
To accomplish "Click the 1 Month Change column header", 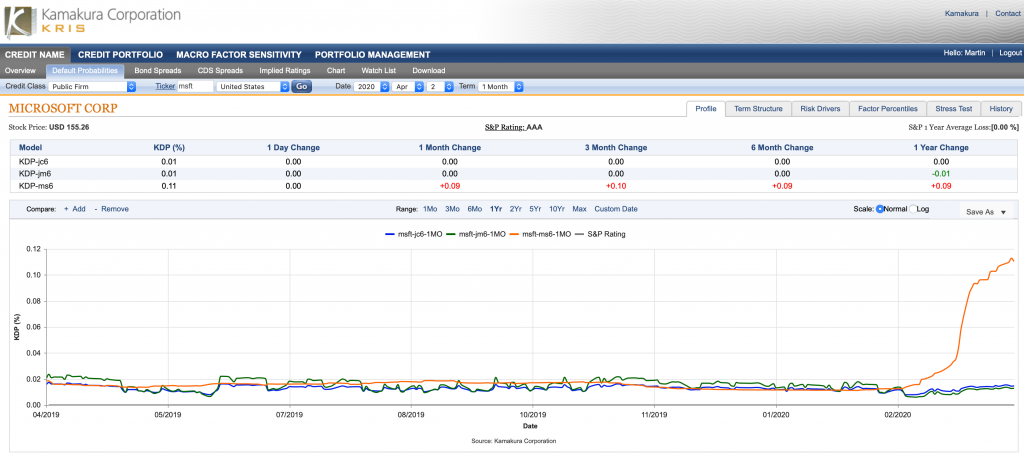I will coord(449,148).
